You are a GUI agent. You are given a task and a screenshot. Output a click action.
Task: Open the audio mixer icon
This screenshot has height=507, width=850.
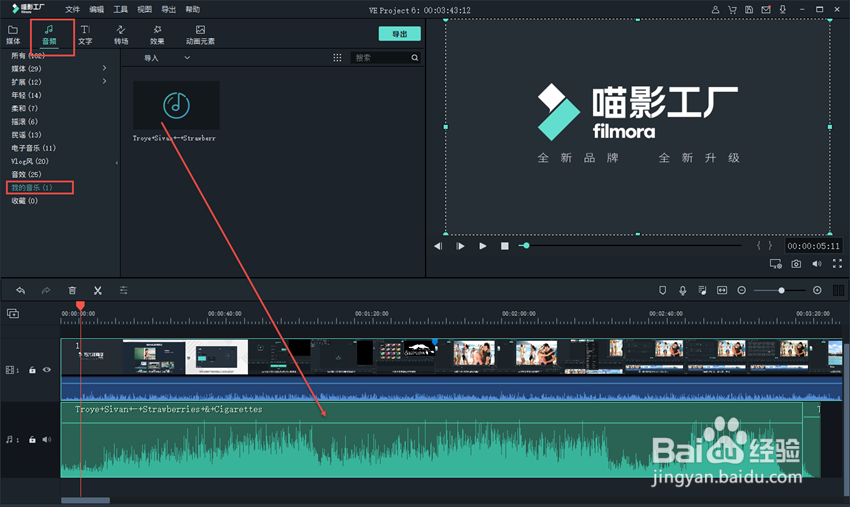(x=703, y=291)
